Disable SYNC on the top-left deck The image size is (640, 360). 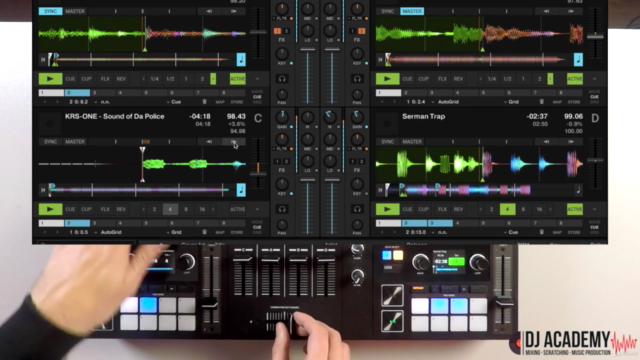(x=51, y=11)
